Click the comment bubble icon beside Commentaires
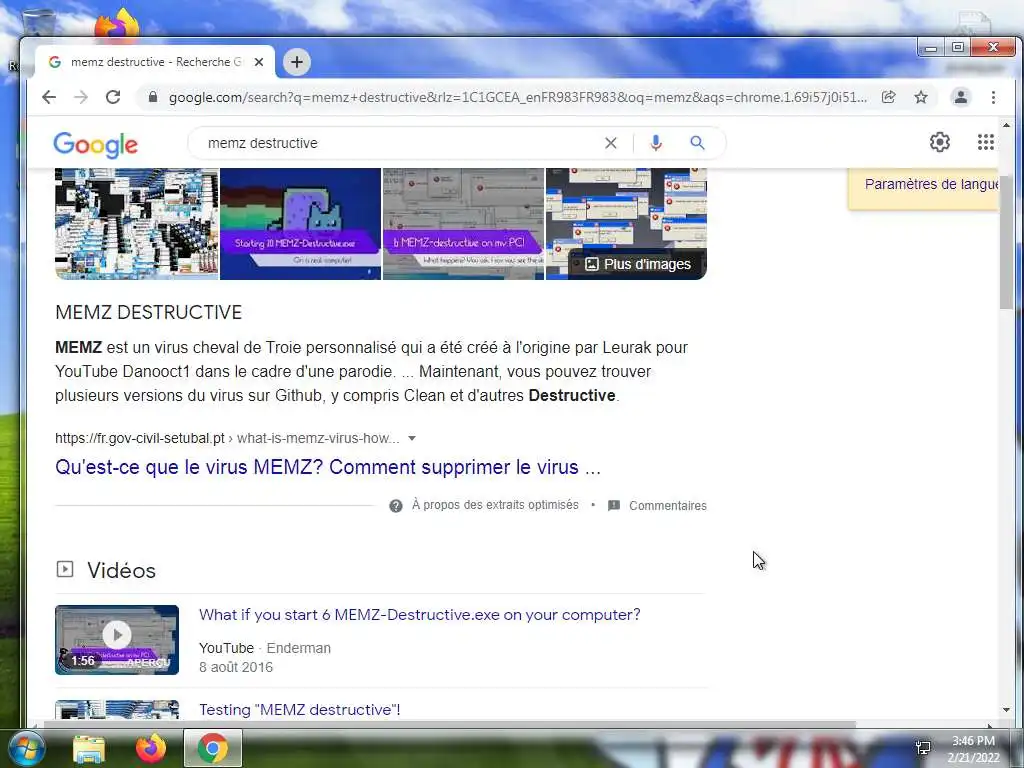Image resolution: width=1024 pixels, height=768 pixels. click(614, 505)
